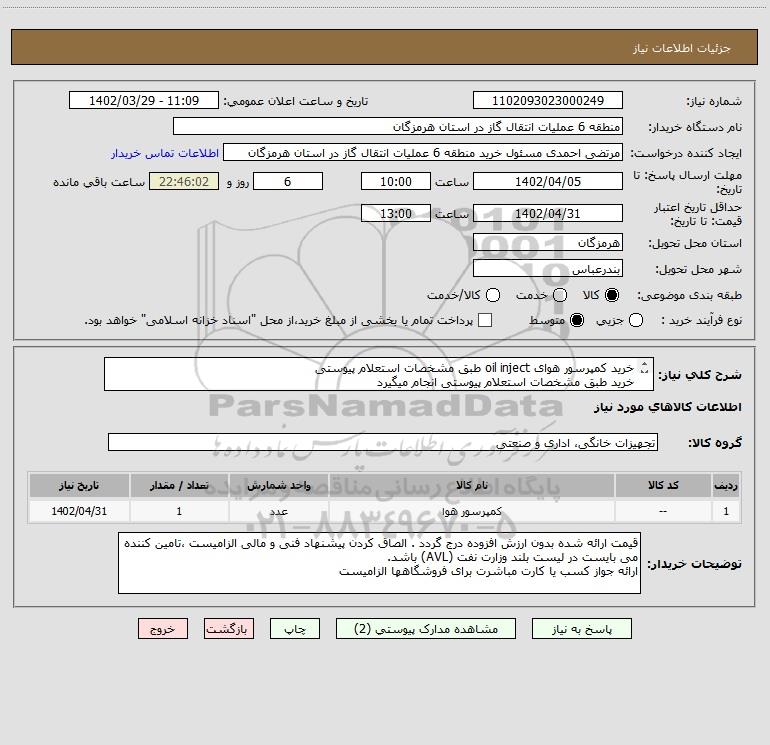Click the item code cell showing --
The image size is (770, 745).
click(663, 511)
